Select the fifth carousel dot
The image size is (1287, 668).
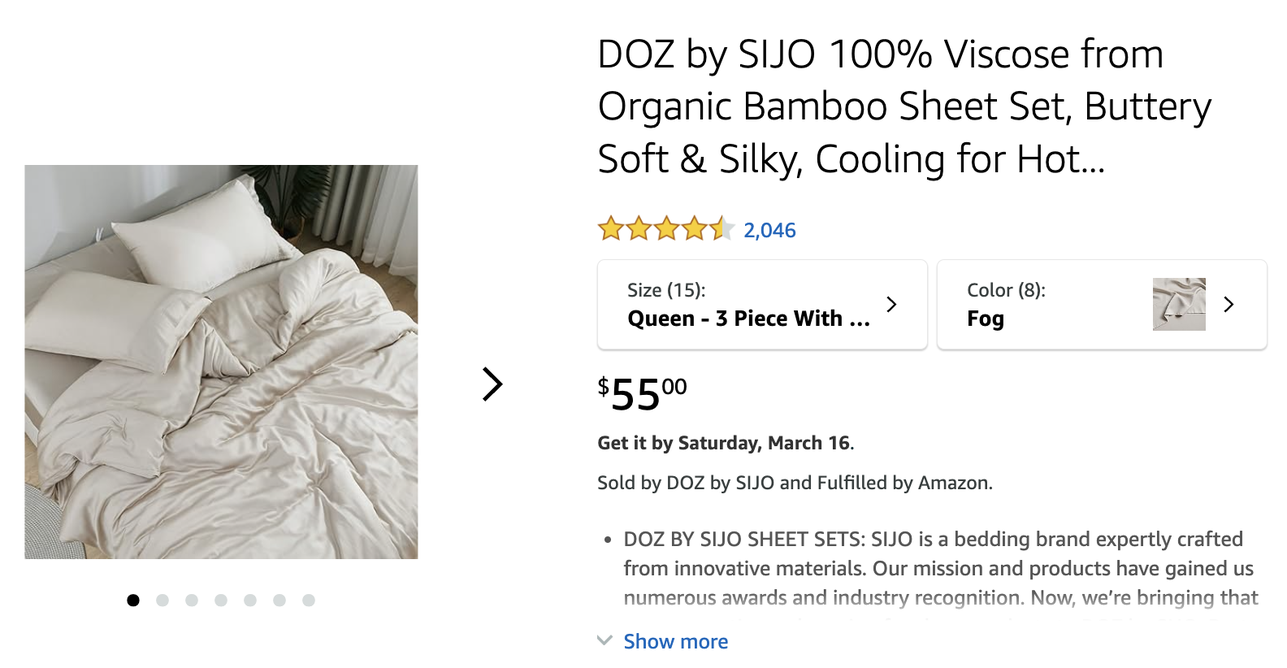pyautogui.click(x=250, y=600)
